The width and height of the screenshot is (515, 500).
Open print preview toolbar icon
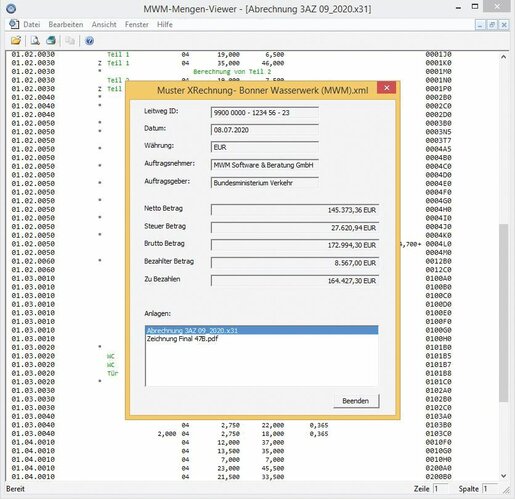pos(35,41)
